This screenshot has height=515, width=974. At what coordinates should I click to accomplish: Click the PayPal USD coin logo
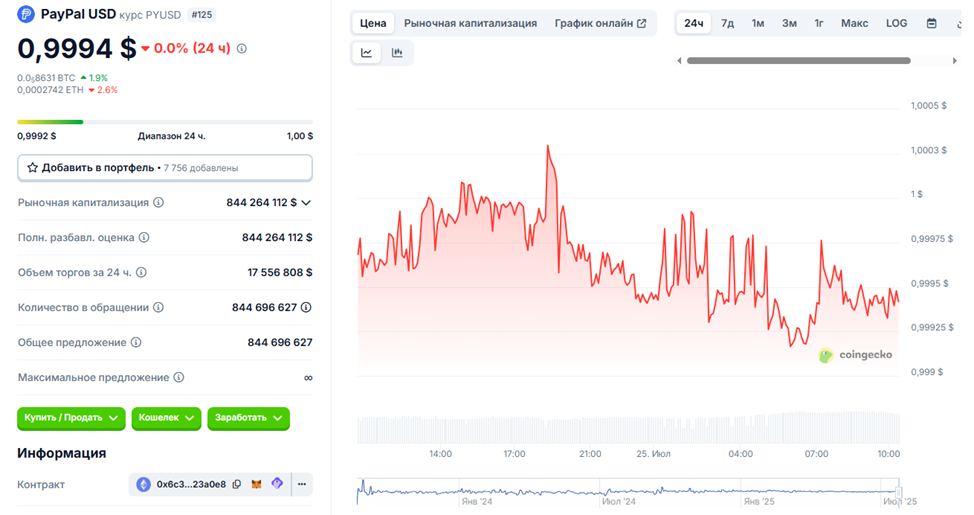26,14
